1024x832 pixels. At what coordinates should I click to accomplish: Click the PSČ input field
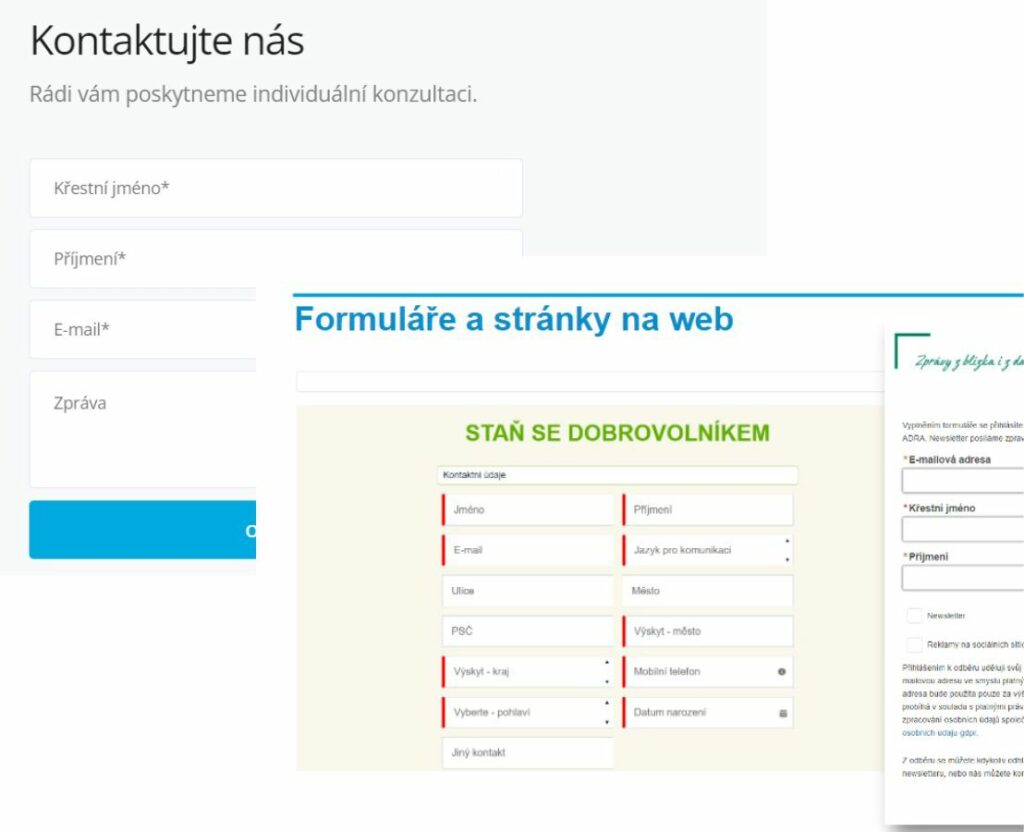point(528,631)
